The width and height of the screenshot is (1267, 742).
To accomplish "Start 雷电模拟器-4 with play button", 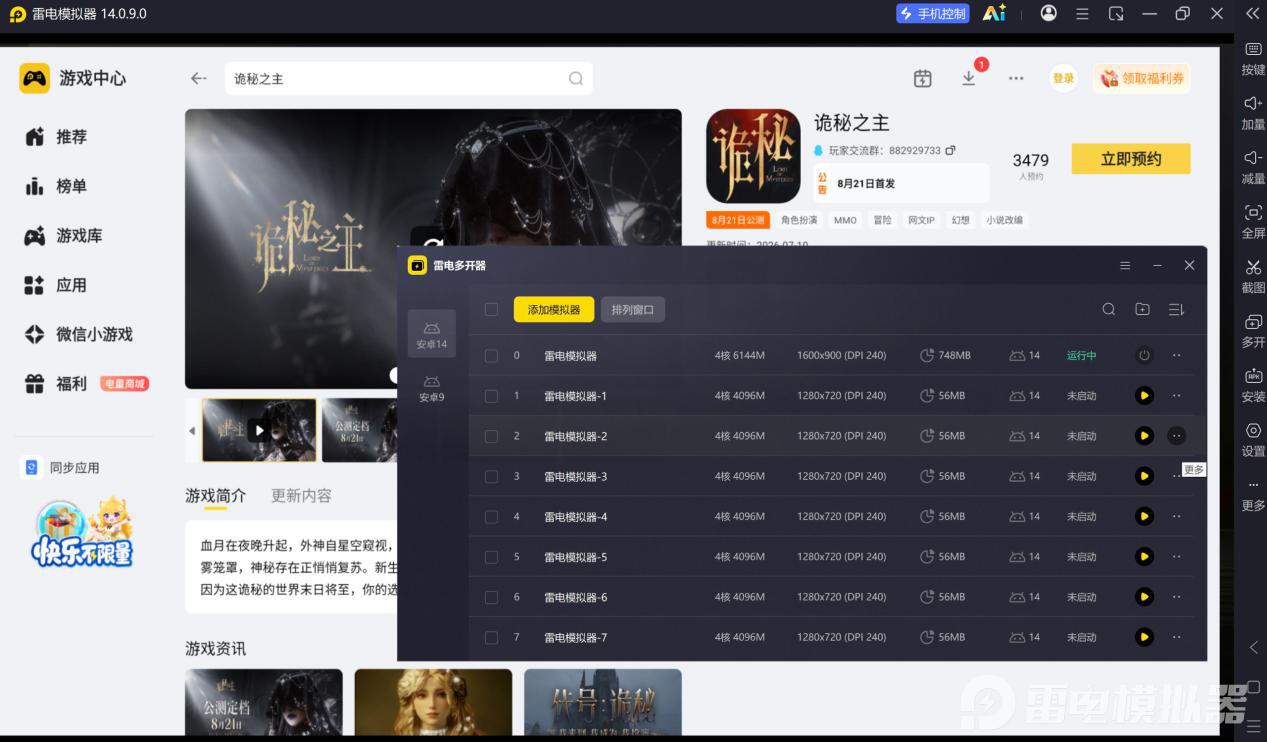I will (x=1145, y=517).
